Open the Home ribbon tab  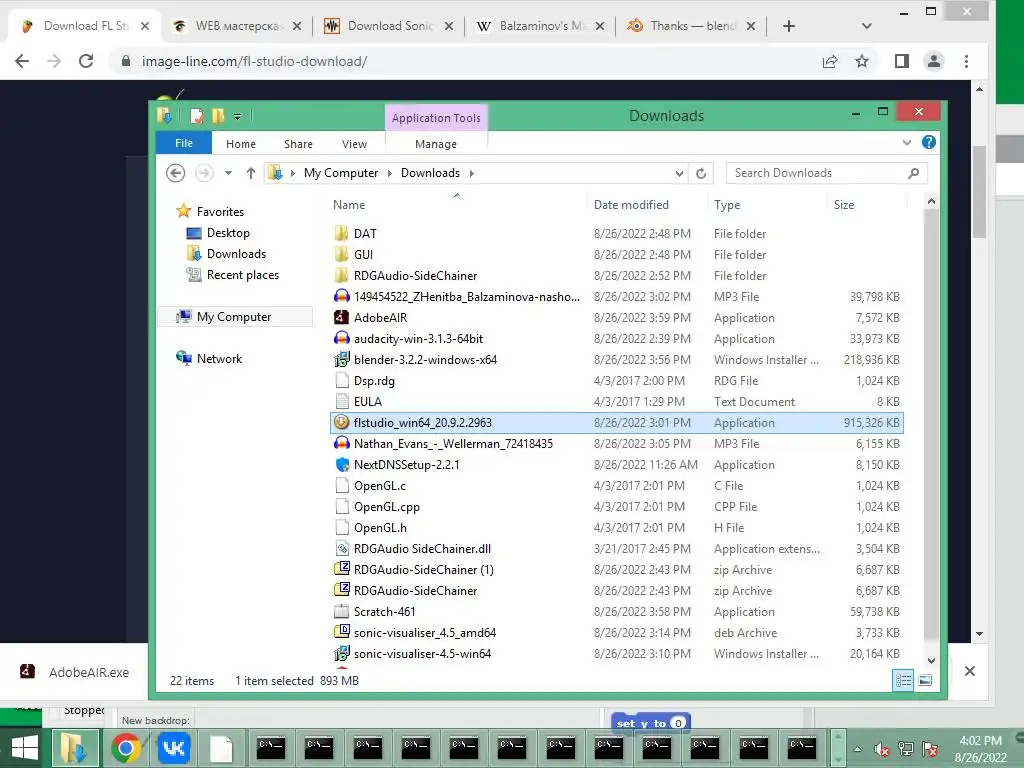pyautogui.click(x=240, y=144)
